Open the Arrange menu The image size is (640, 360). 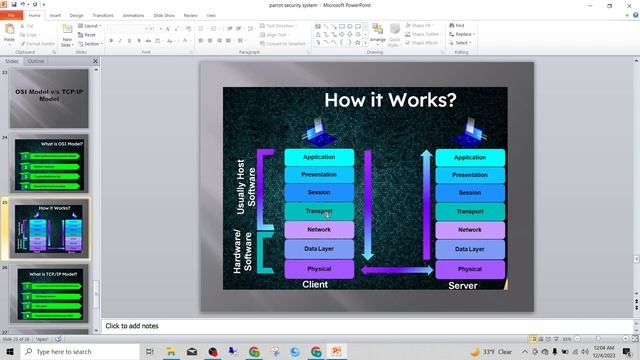378,34
